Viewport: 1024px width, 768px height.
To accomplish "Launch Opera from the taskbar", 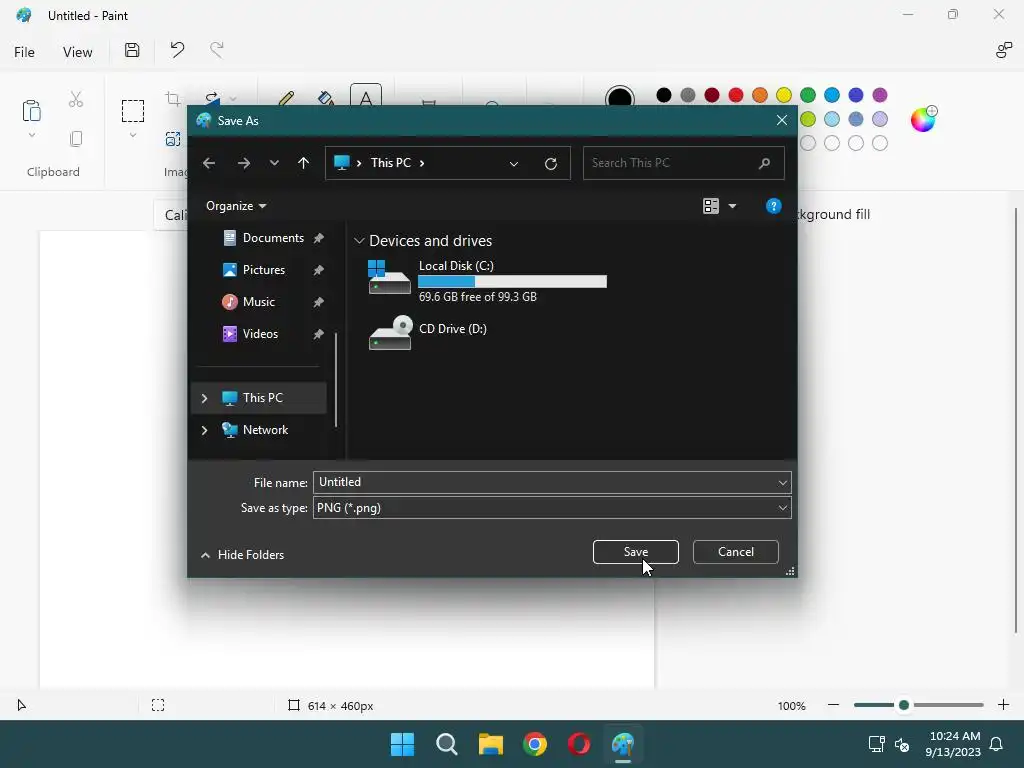I will click(x=579, y=744).
